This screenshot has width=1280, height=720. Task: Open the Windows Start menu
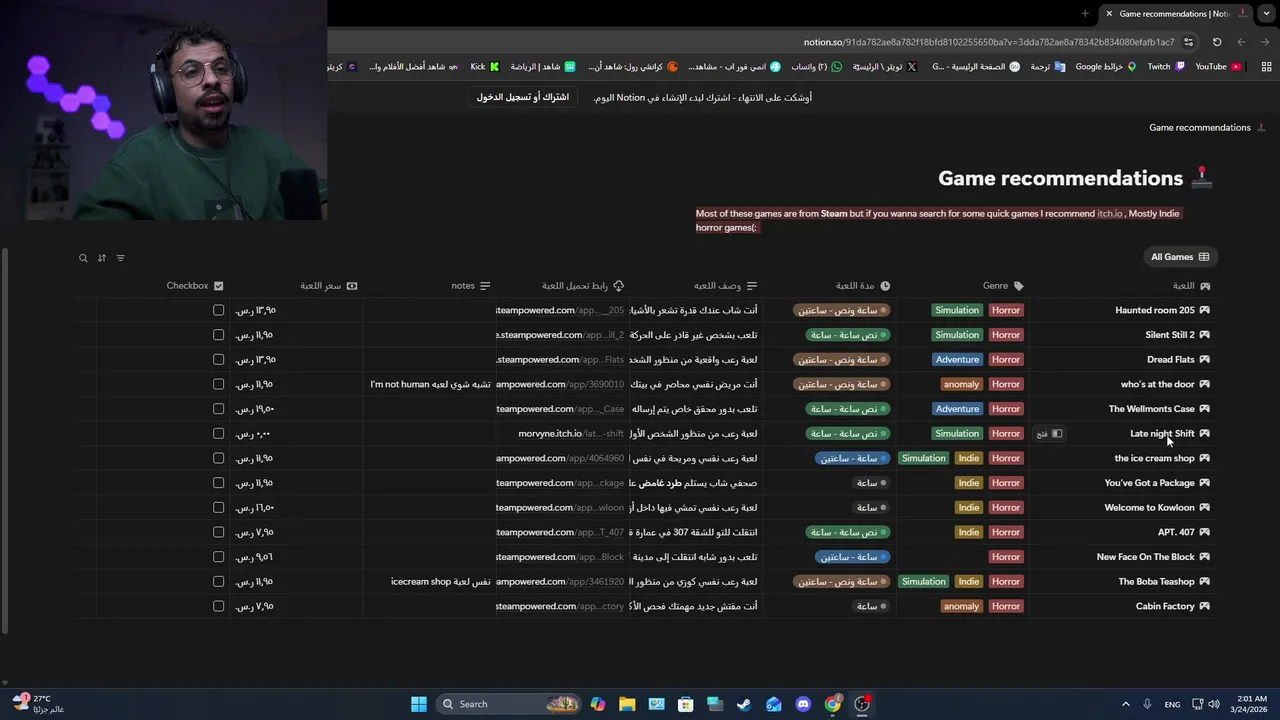419,704
